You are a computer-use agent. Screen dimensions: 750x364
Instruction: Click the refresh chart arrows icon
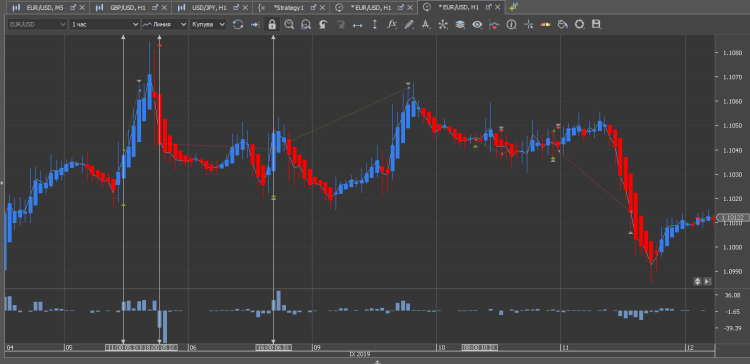coord(238,24)
